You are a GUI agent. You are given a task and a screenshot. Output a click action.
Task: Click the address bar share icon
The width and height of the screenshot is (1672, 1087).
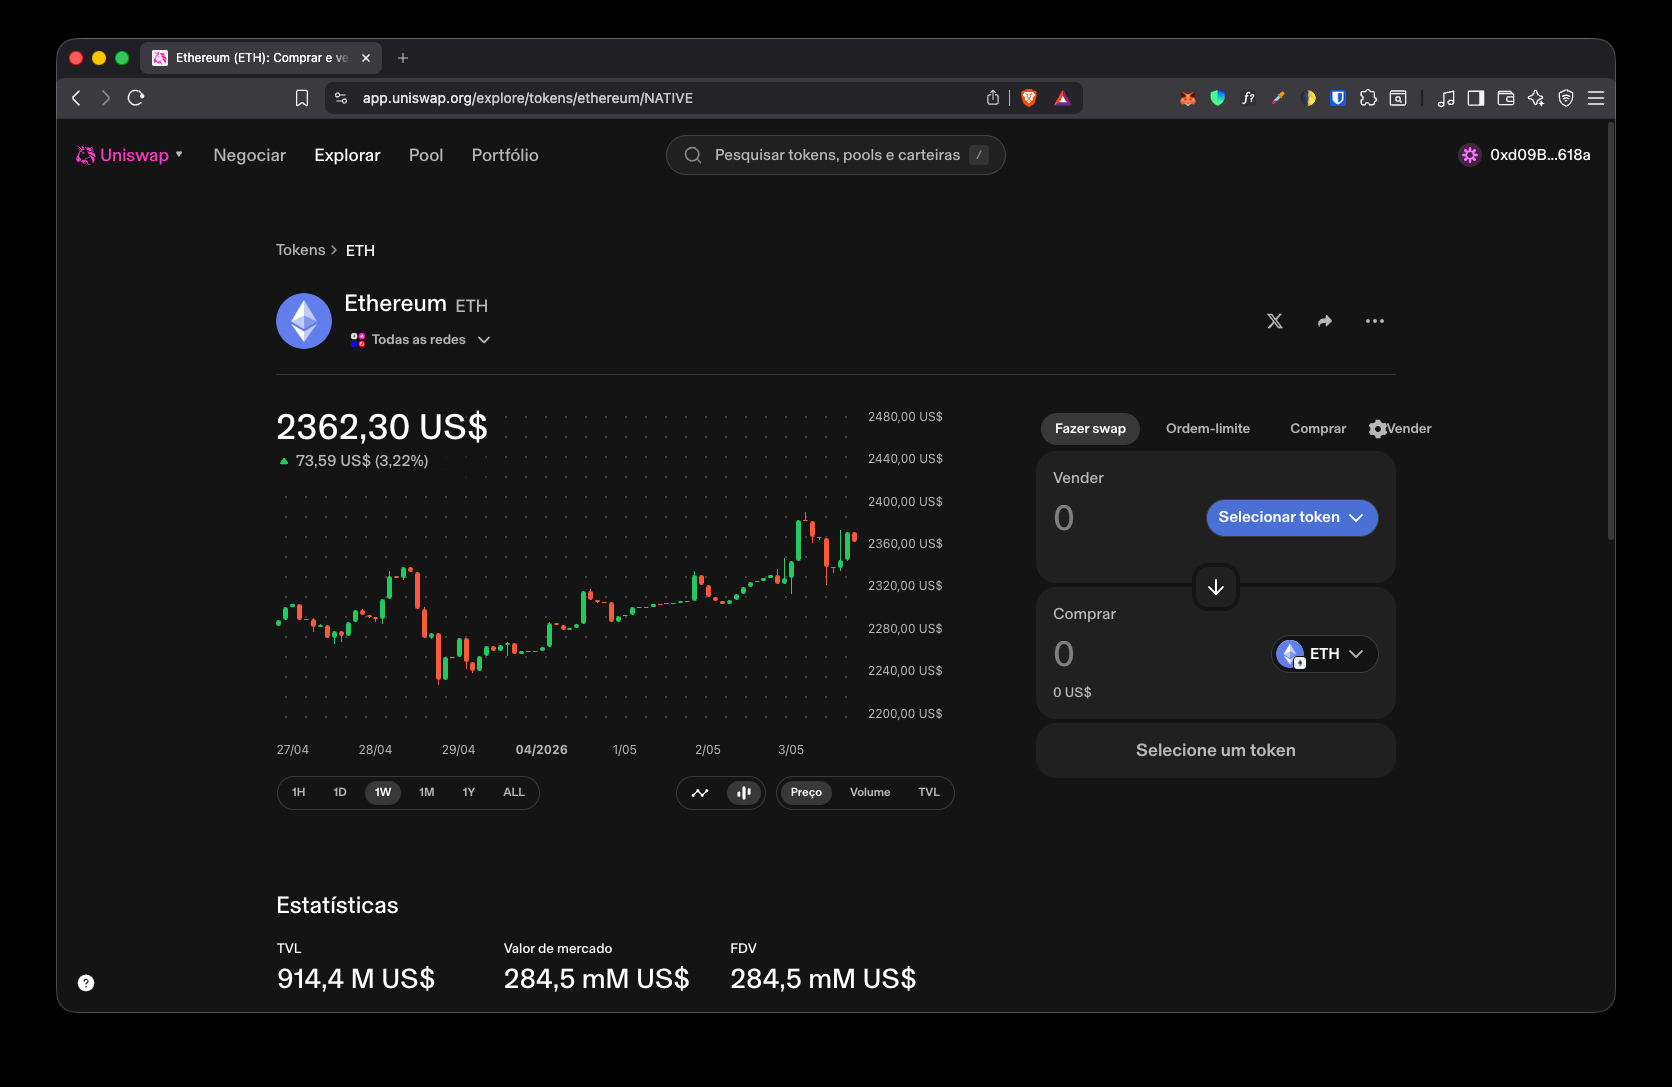coord(993,98)
